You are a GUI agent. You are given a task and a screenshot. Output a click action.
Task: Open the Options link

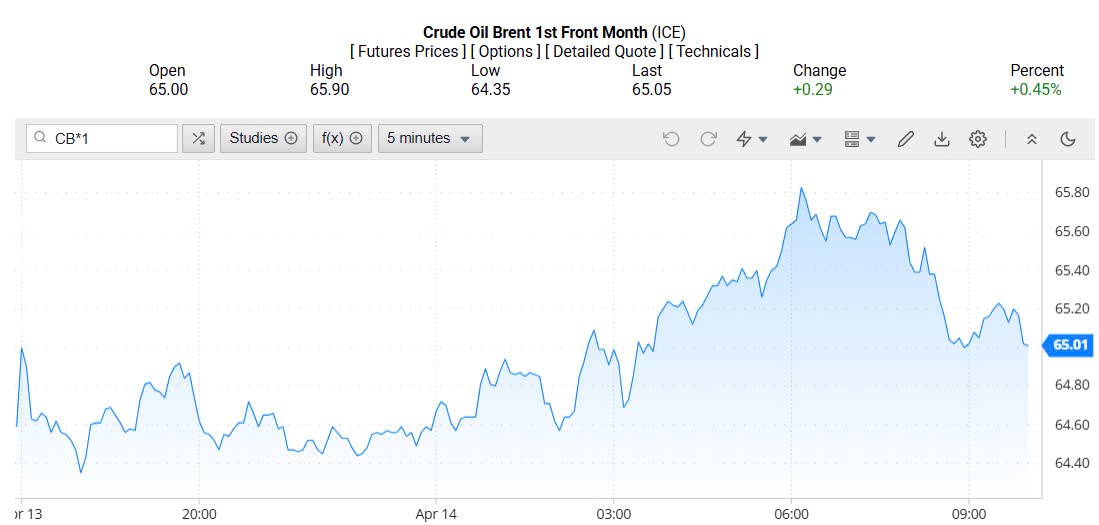[x=506, y=51]
